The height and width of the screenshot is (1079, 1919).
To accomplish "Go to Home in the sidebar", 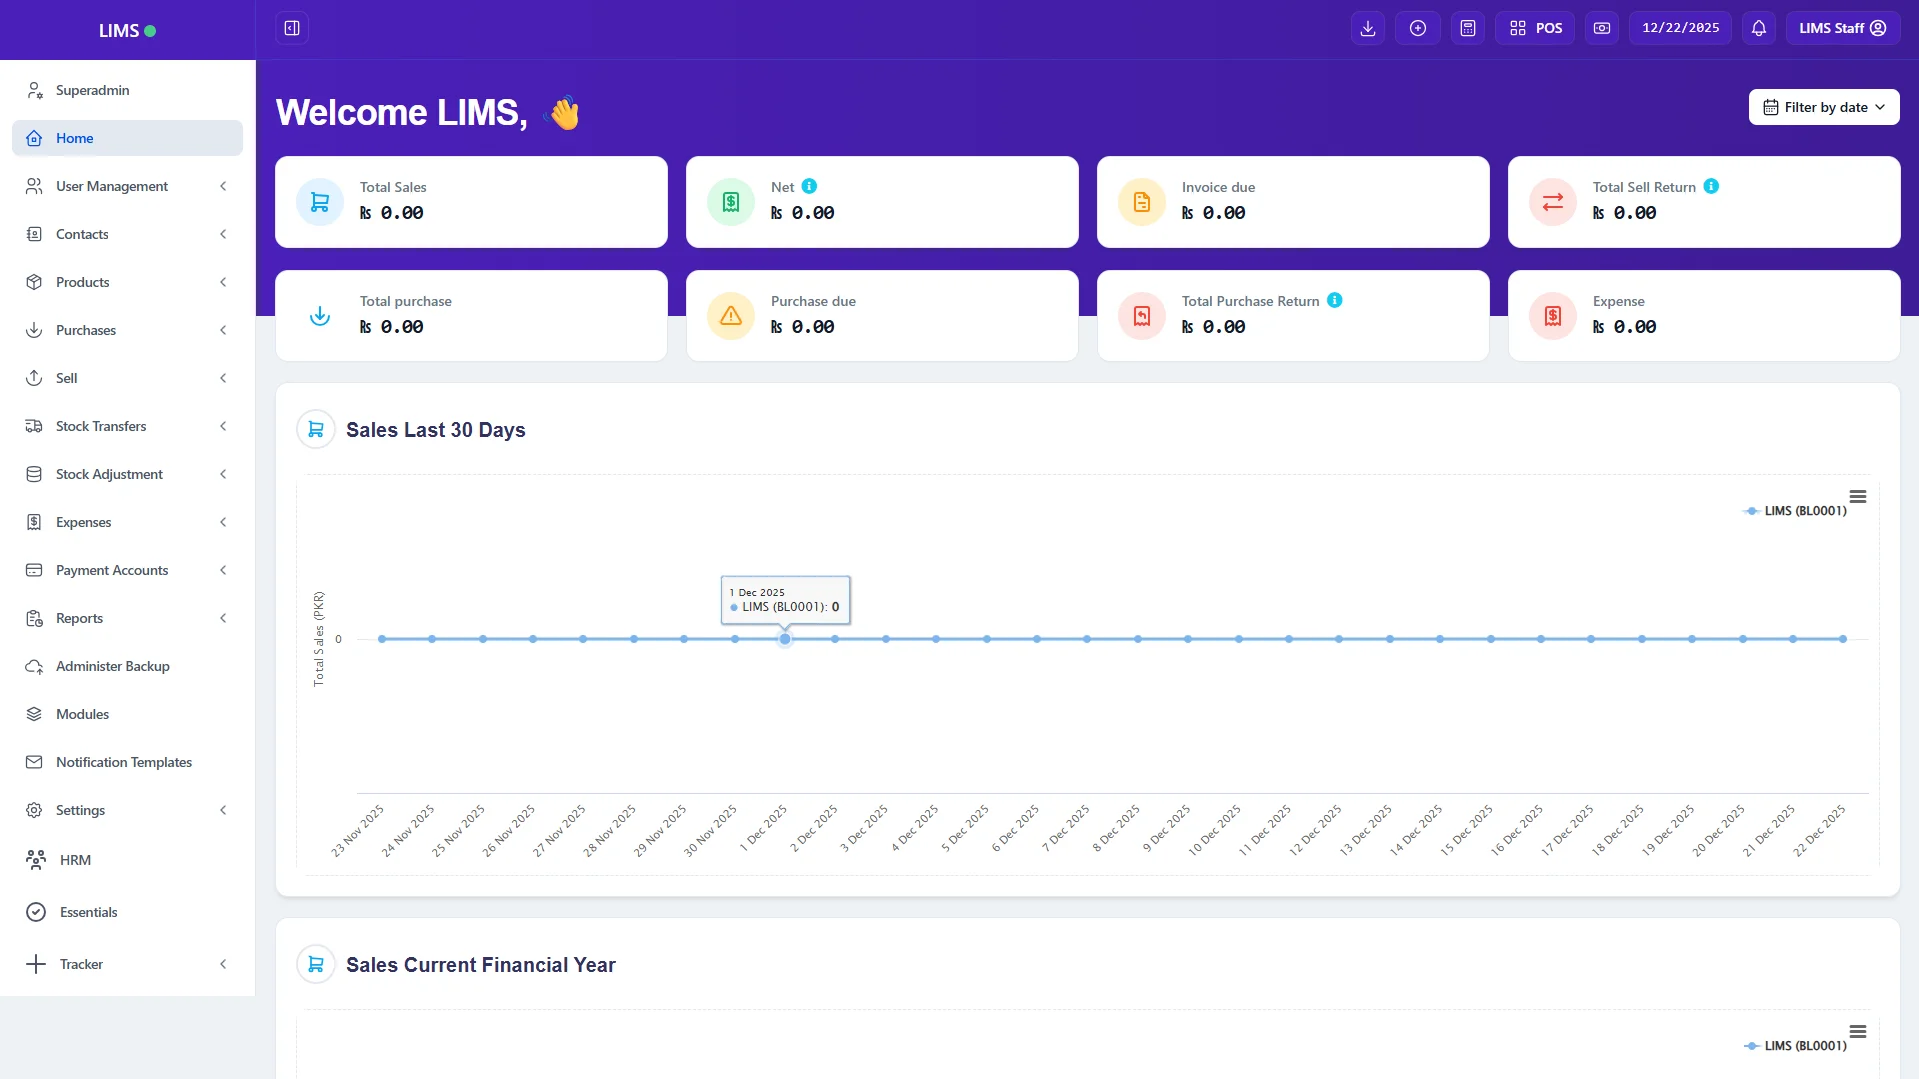I will pyautogui.click(x=128, y=138).
